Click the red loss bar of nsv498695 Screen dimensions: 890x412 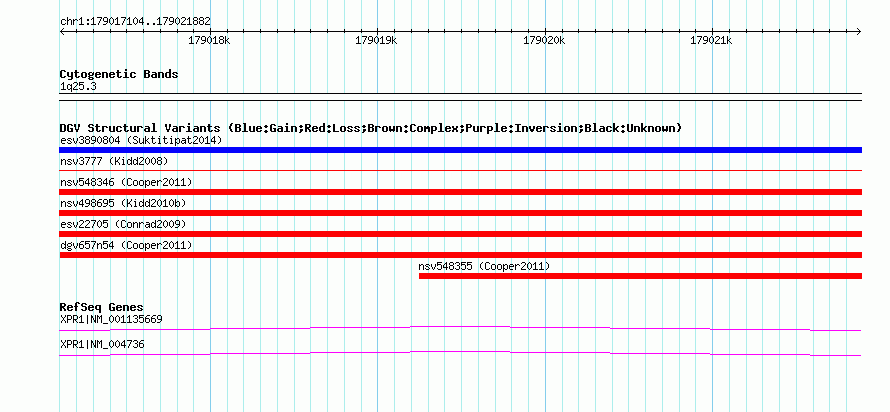coord(460,213)
